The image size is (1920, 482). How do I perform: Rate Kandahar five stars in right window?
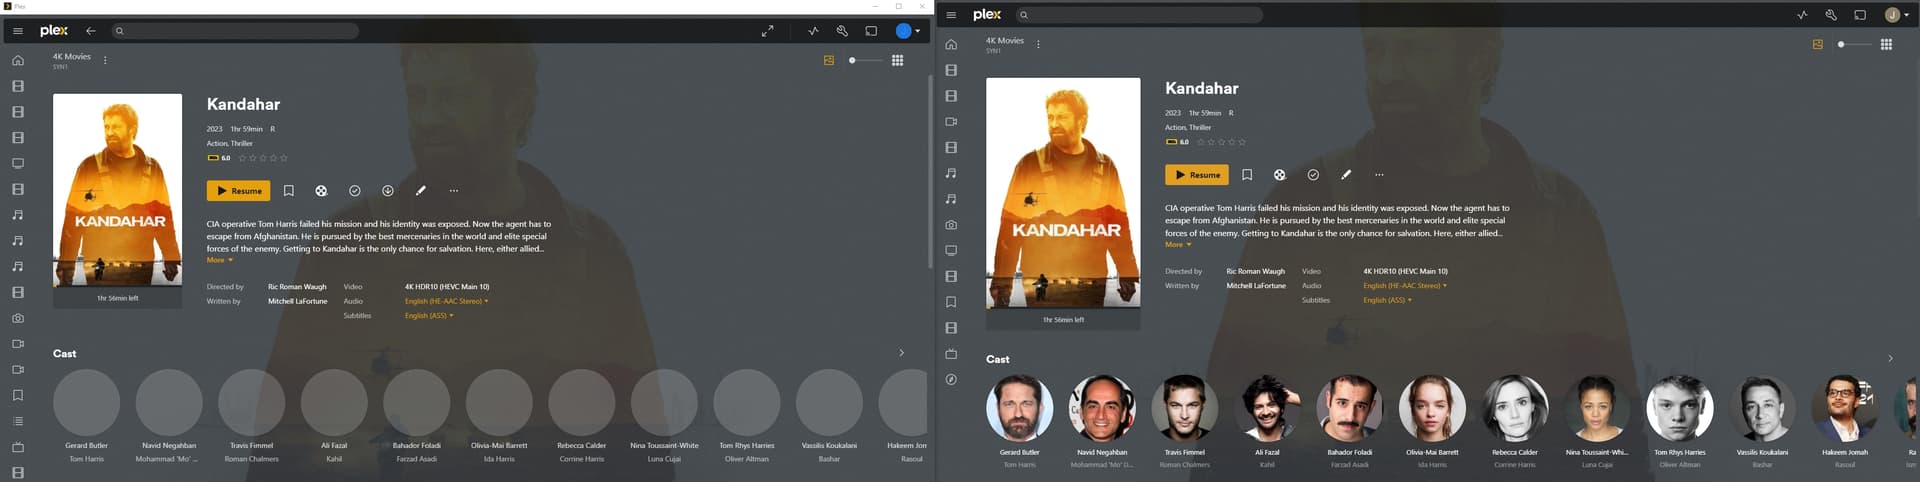1243,142
